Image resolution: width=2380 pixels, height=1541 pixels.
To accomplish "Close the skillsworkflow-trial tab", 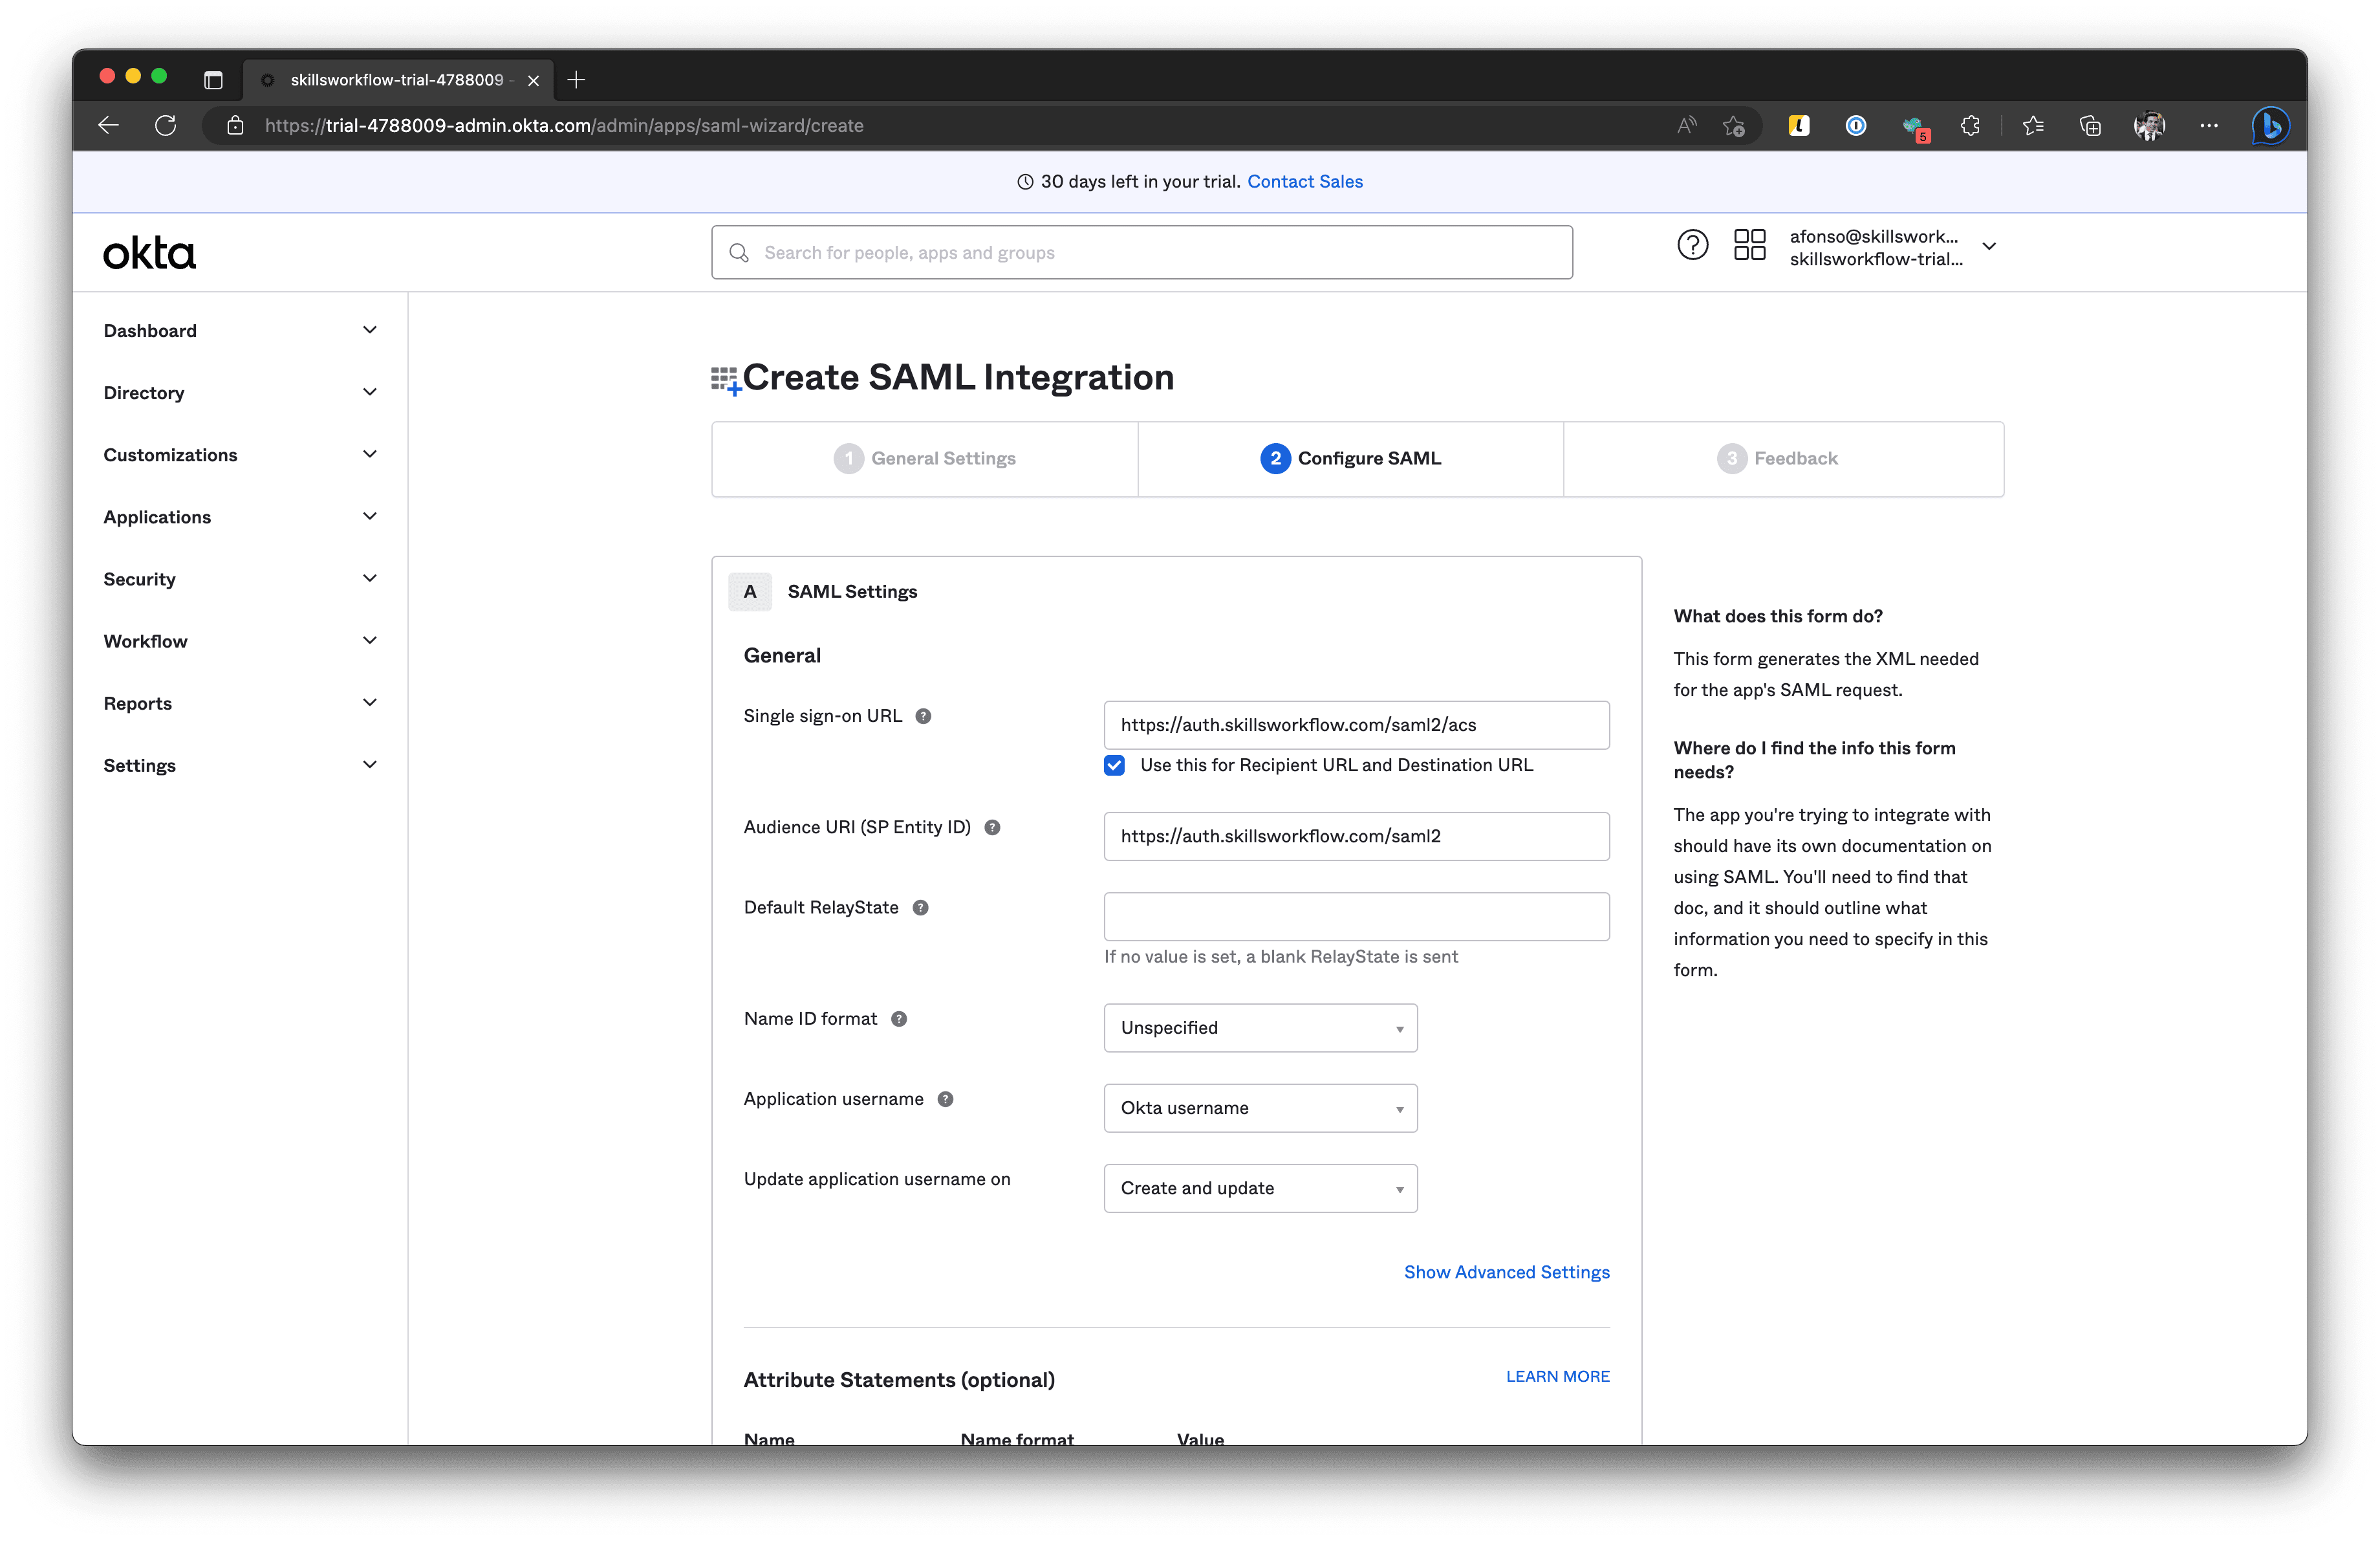I will pos(534,80).
